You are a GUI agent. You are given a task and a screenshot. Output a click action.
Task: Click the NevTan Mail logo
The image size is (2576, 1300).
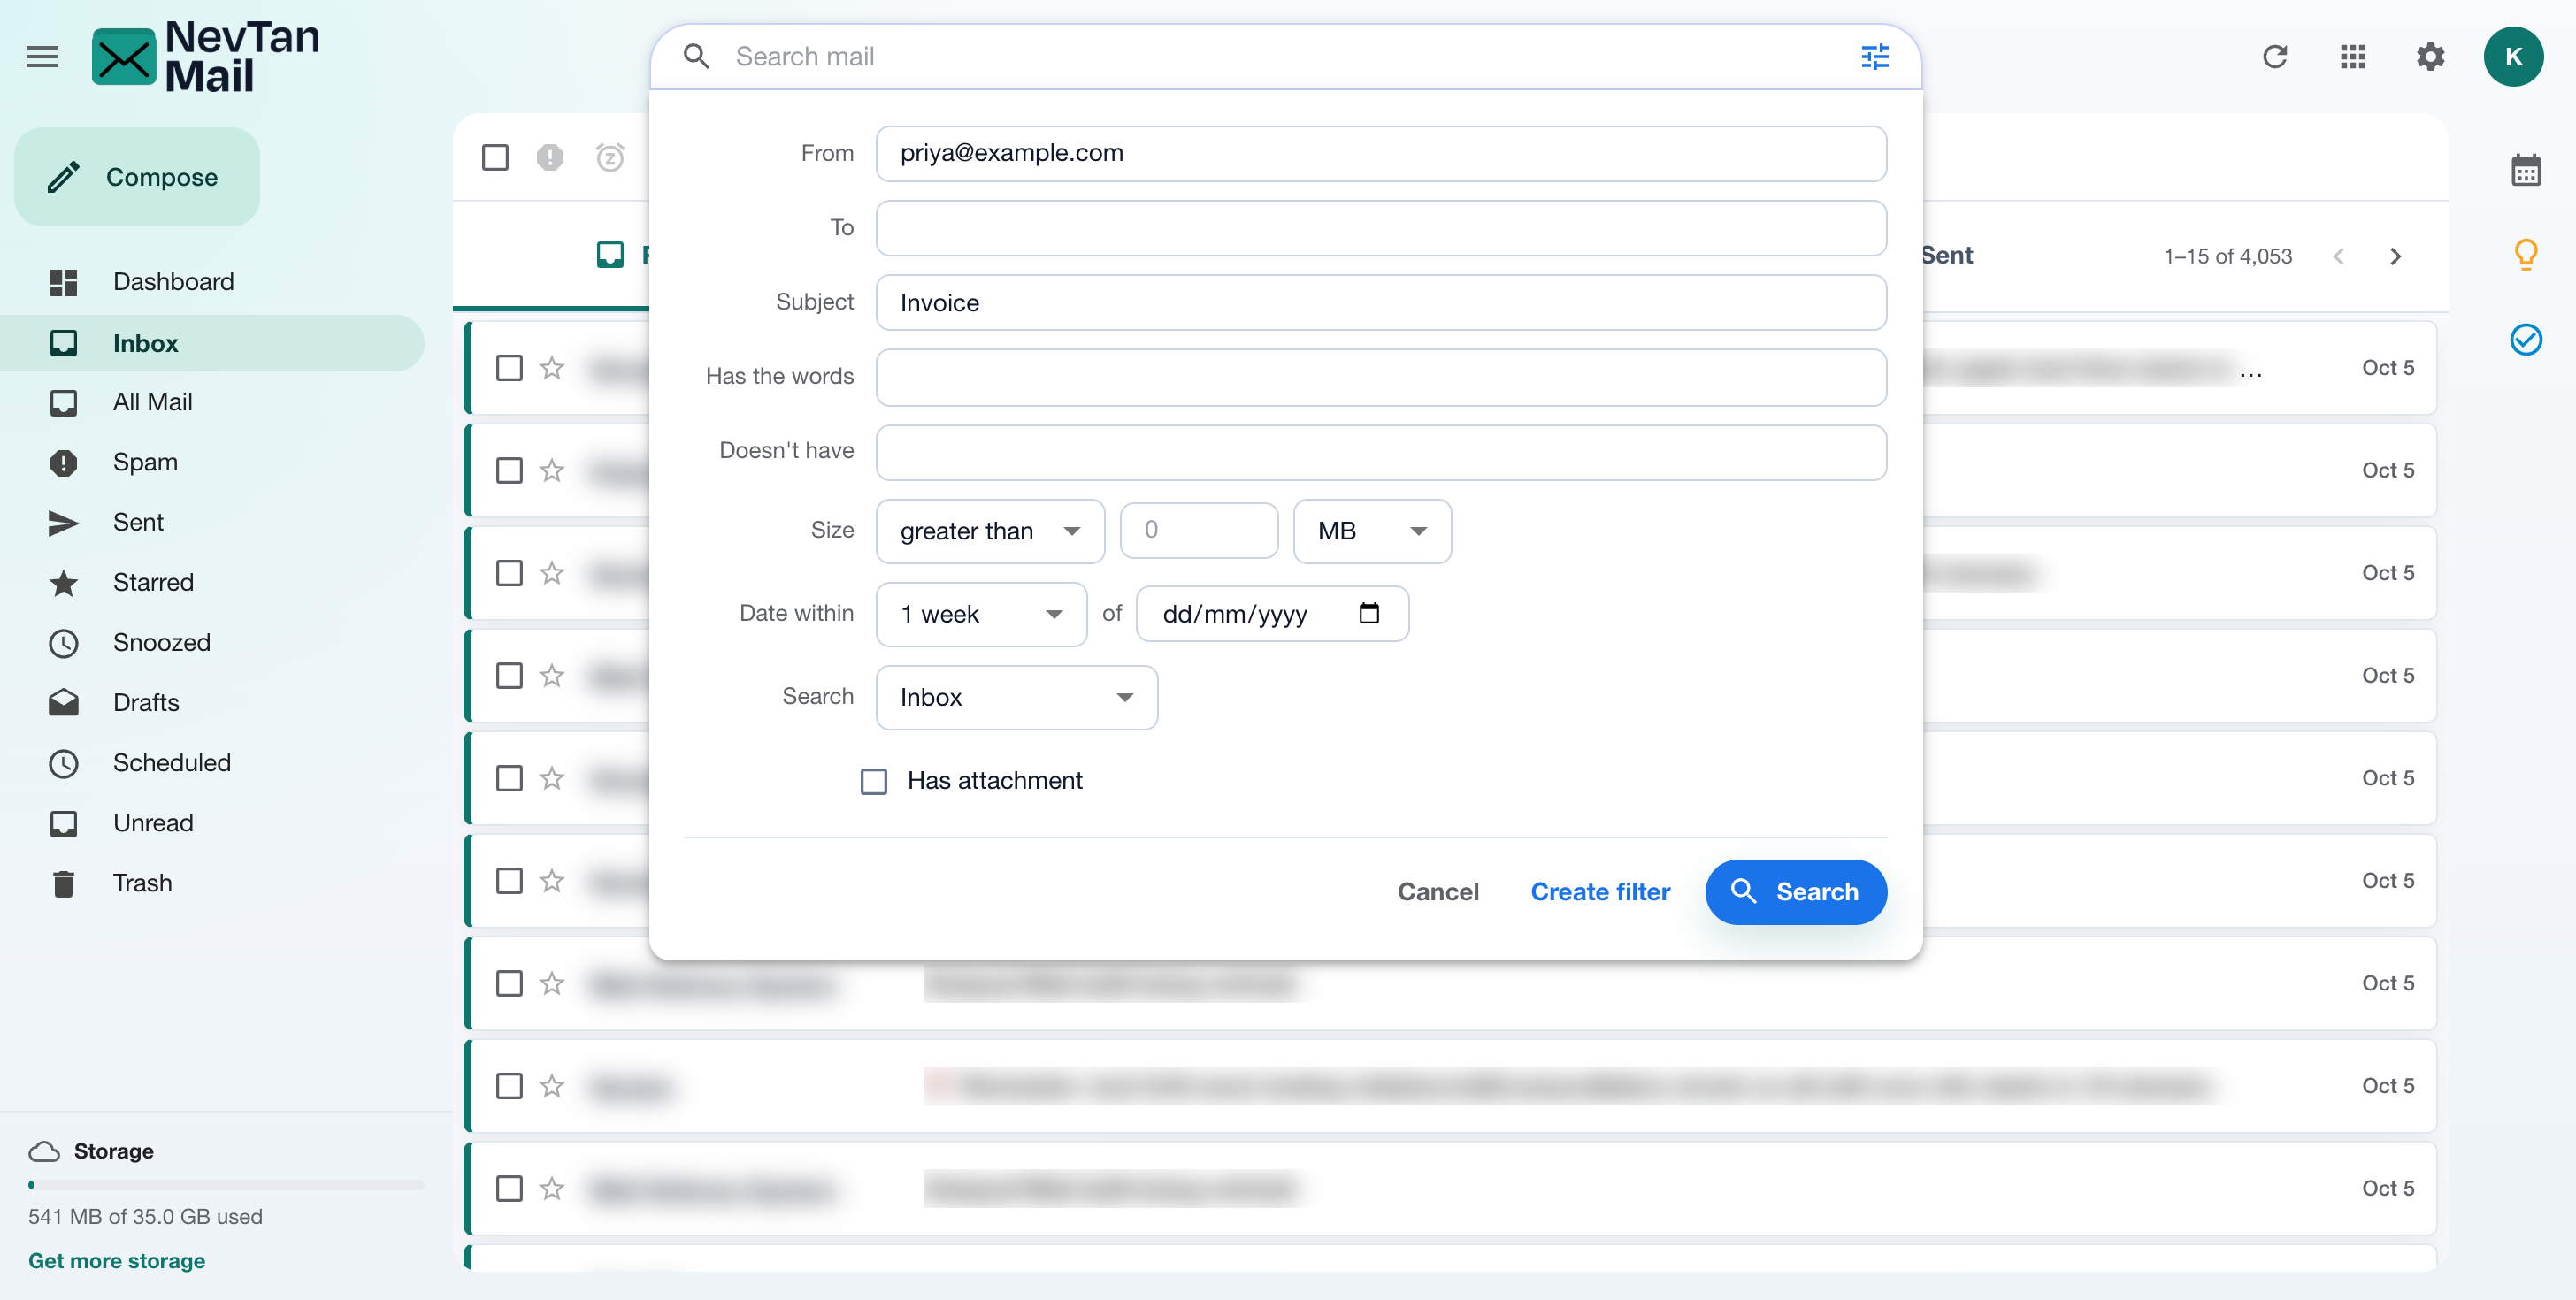(x=206, y=57)
